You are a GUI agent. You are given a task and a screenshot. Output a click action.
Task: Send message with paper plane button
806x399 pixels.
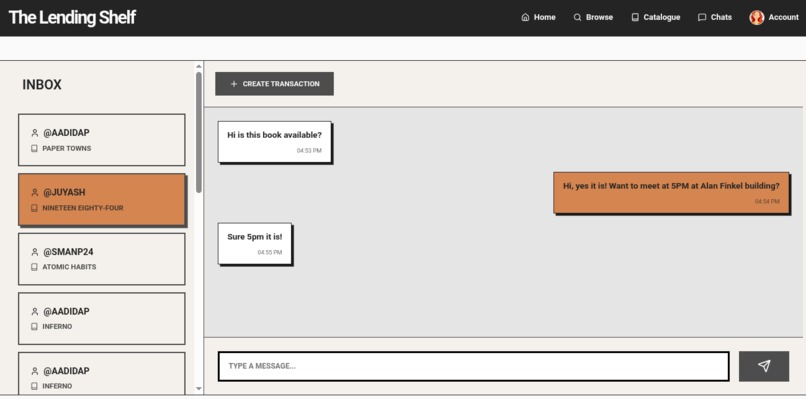coord(764,366)
